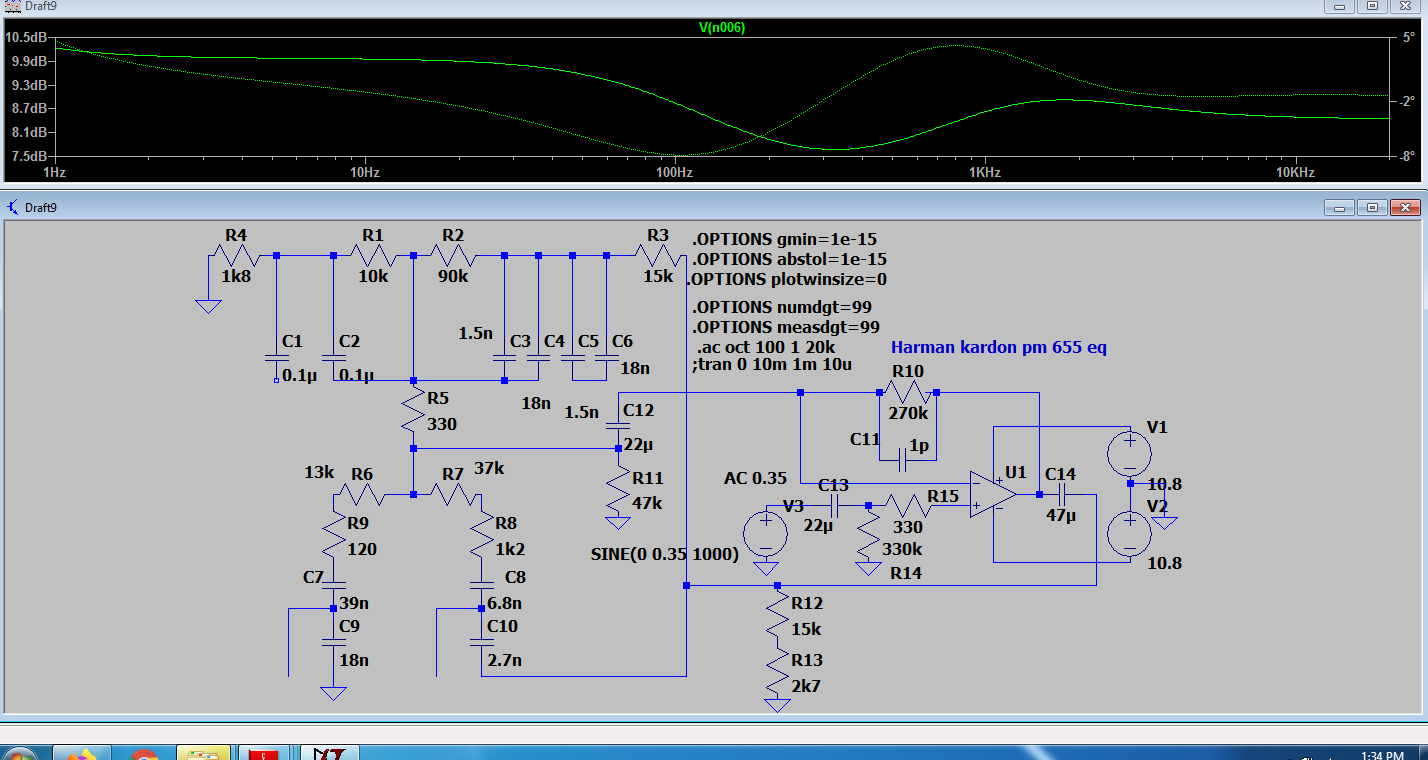Click the 10.5dB label on magnitude axis
Screen dimensions: 1428x760
pyautogui.click(x=25, y=38)
